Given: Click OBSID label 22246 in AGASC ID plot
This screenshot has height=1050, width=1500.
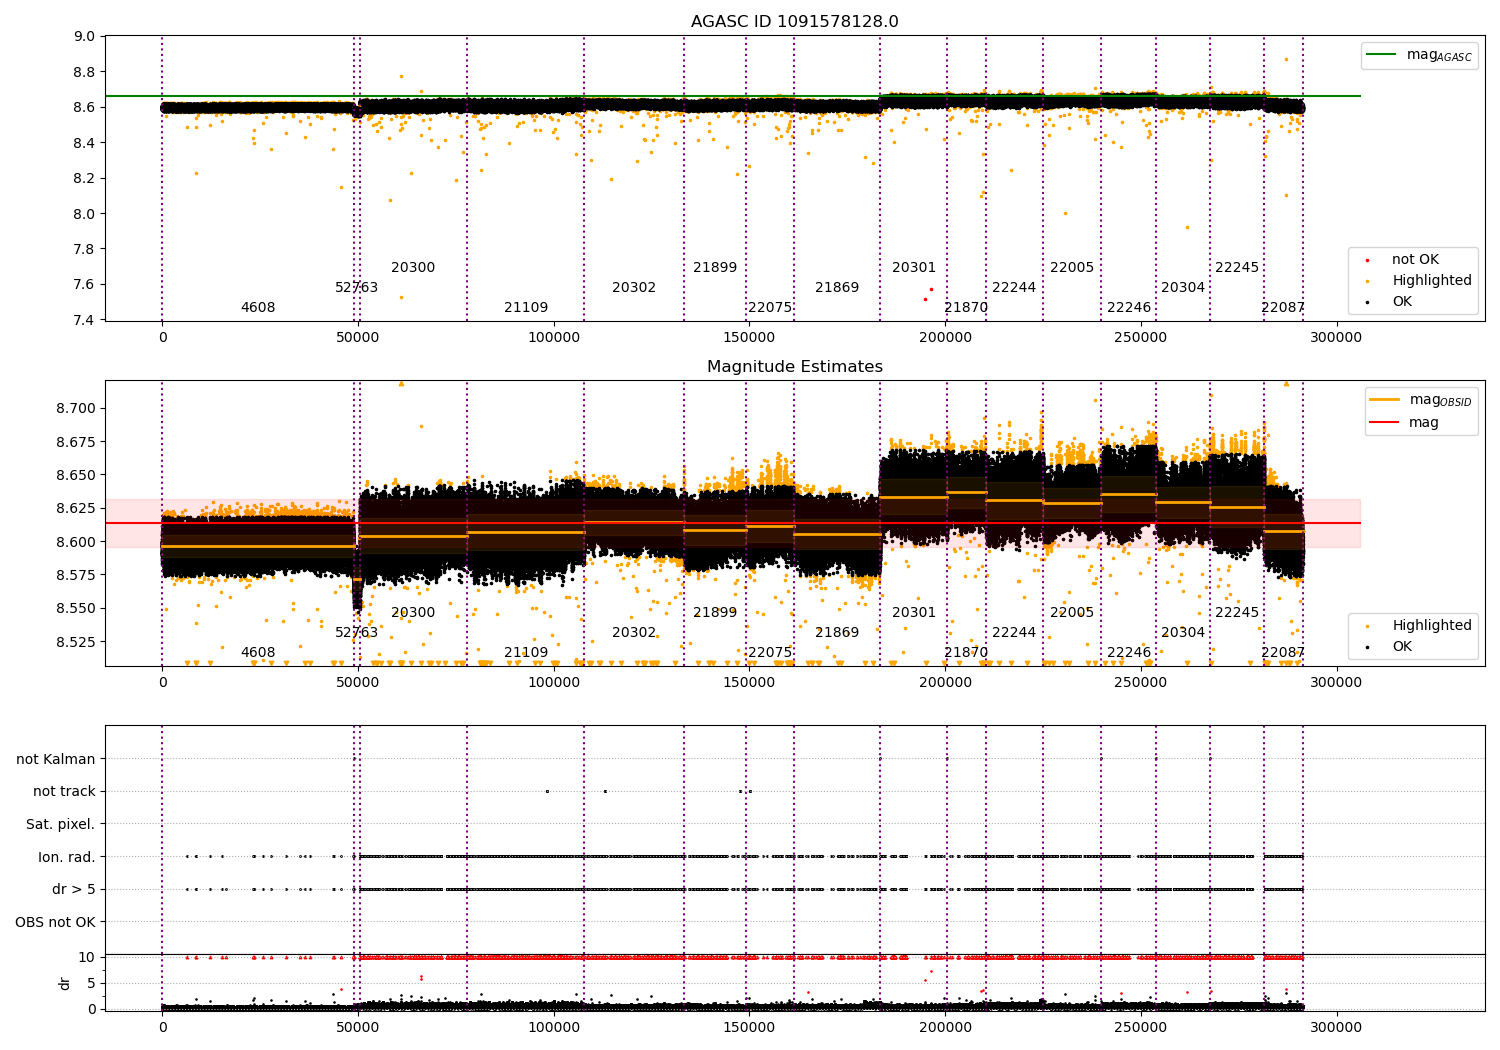Looking at the screenshot, I should click(1129, 308).
